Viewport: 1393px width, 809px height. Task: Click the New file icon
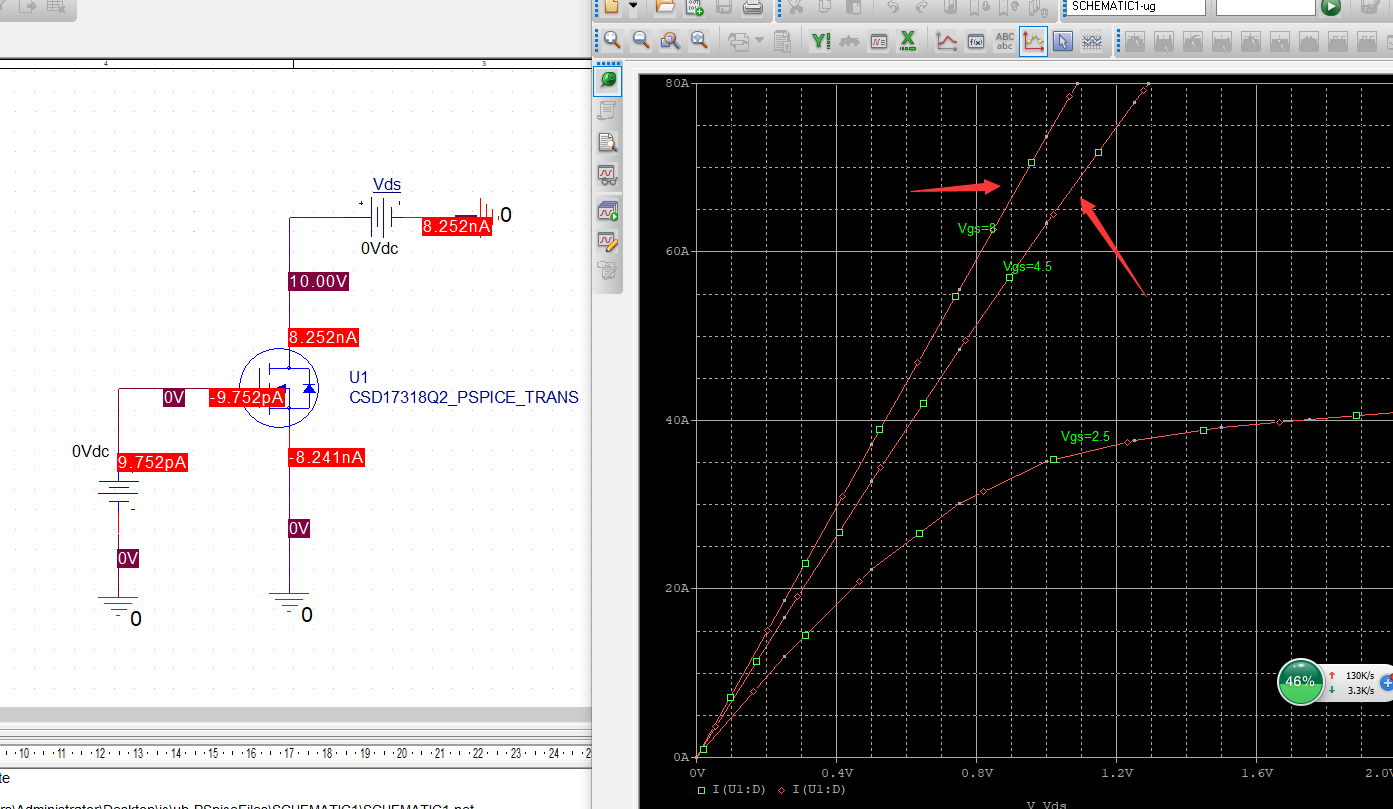pyautogui.click(x=611, y=7)
